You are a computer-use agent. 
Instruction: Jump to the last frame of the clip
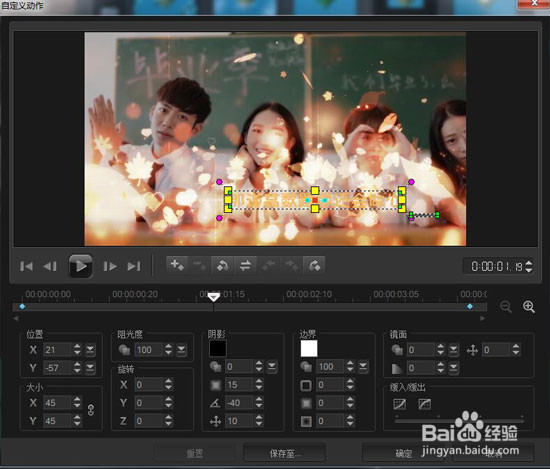click(134, 266)
